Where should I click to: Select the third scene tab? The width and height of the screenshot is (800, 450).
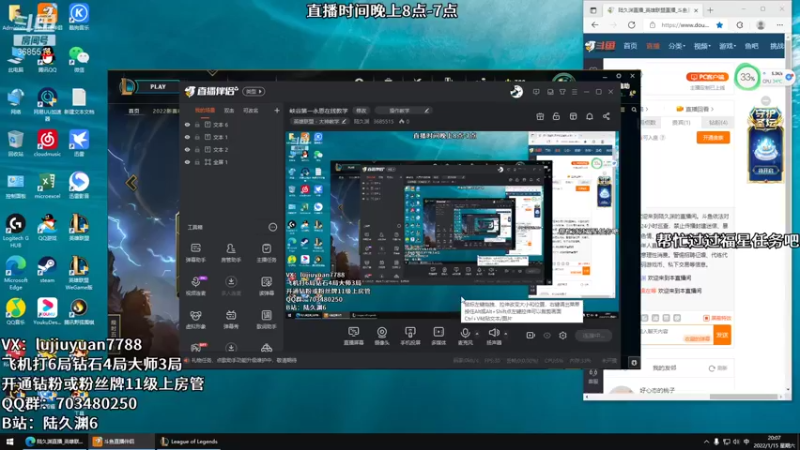coord(251,110)
